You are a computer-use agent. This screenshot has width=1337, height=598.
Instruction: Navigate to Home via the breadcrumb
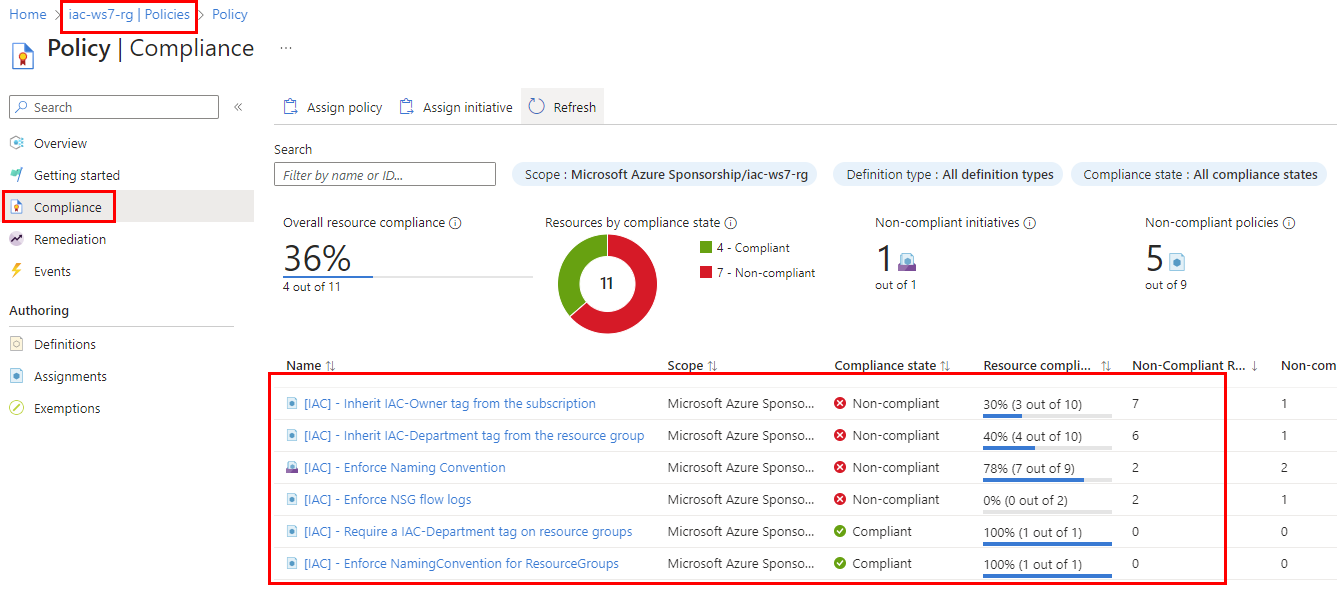(x=27, y=14)
